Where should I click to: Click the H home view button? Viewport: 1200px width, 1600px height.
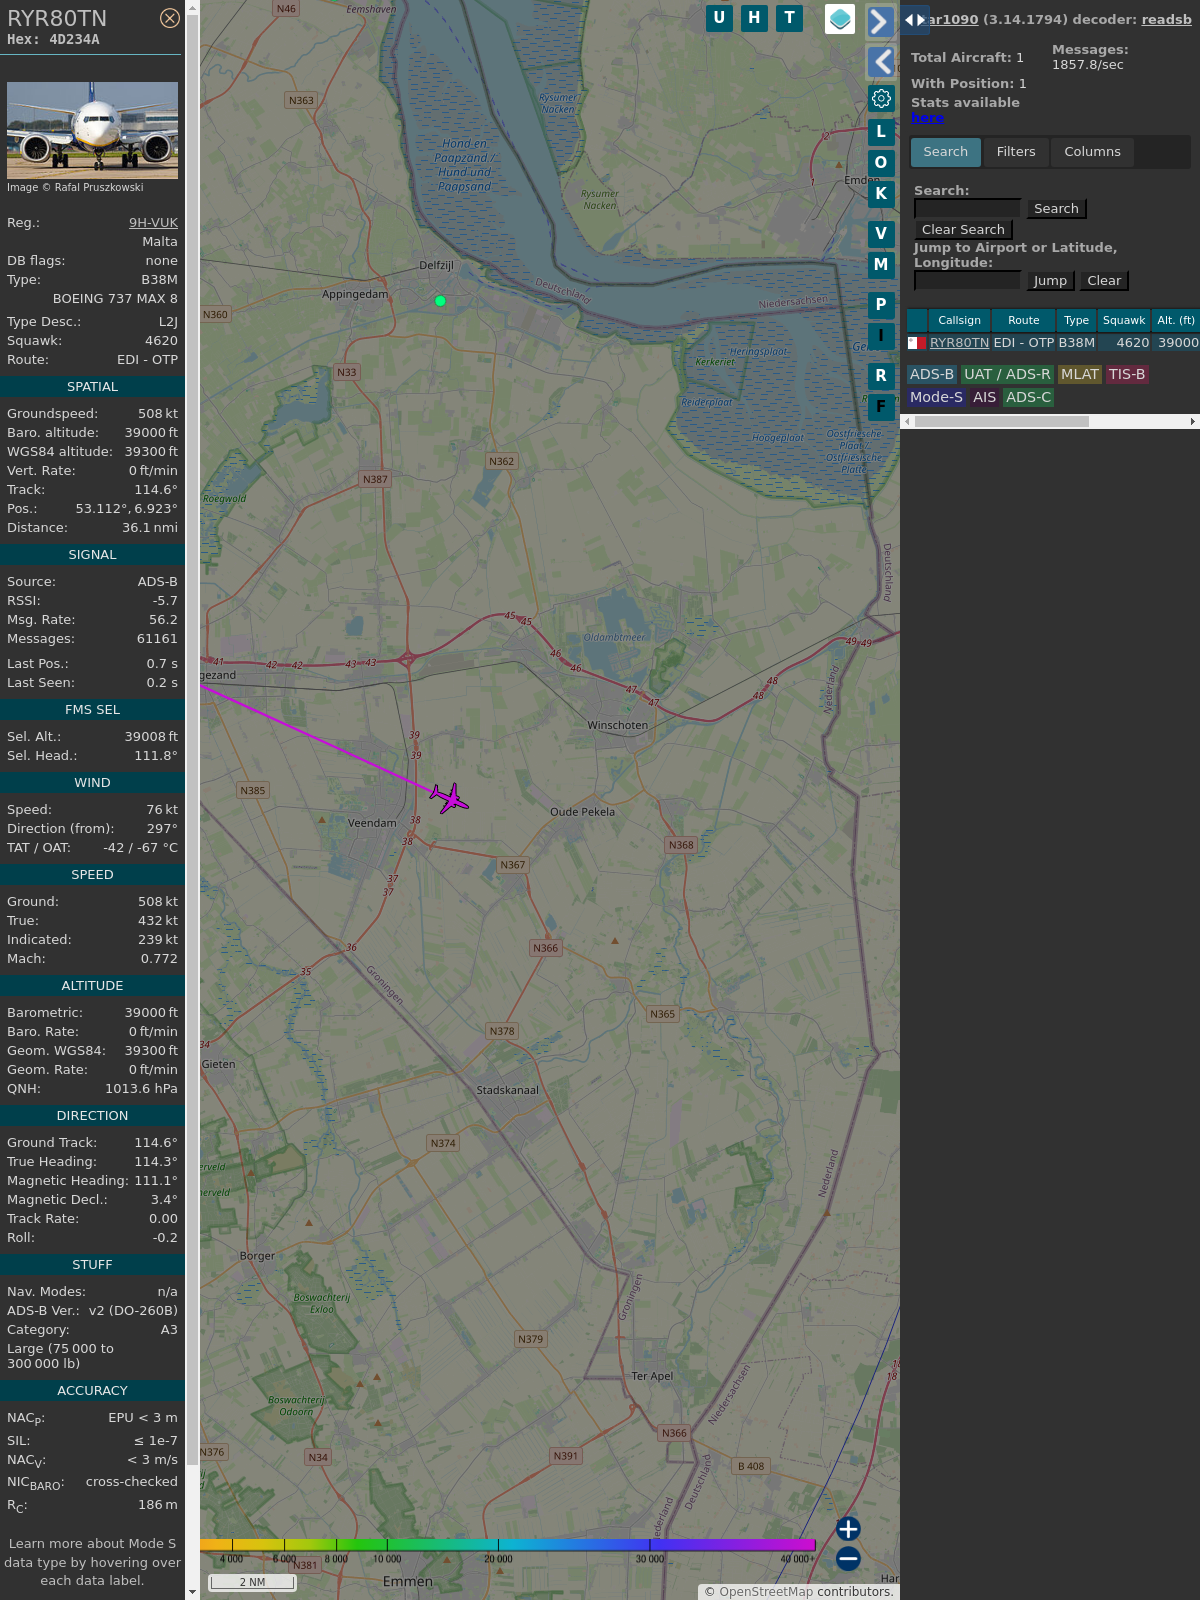(x=754, y=18)
